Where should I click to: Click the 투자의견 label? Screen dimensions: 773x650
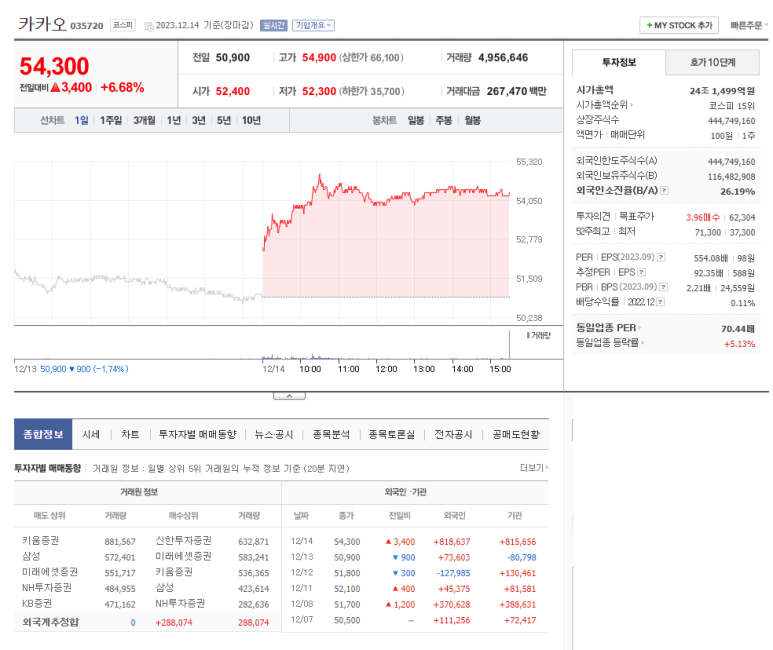tap(593, 216)
